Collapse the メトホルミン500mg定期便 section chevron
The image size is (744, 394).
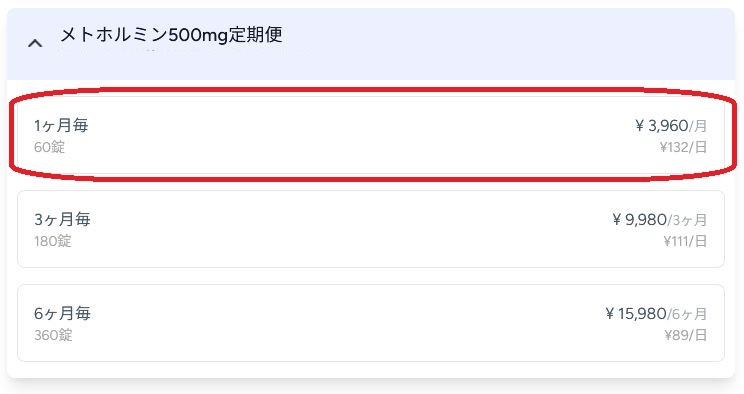[35, 44]
